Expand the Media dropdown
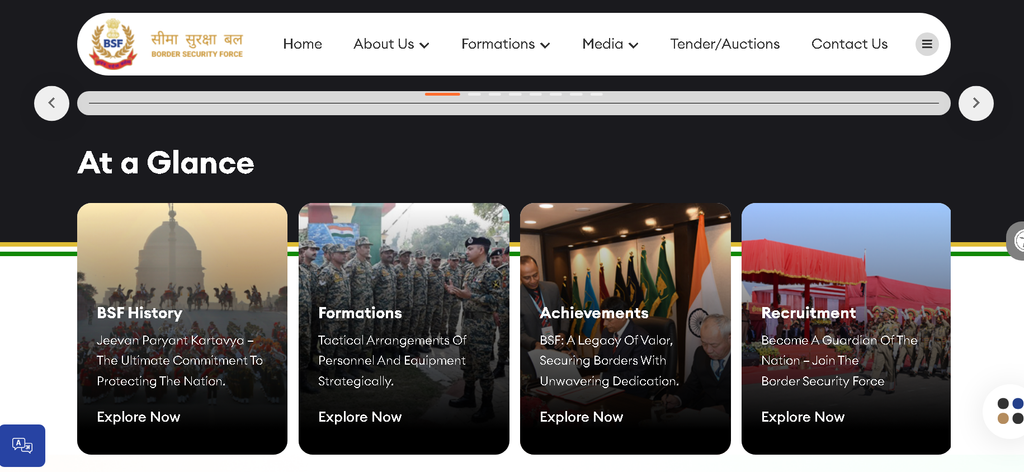This screenshot has width=1024, height=472. coord(610,44)
